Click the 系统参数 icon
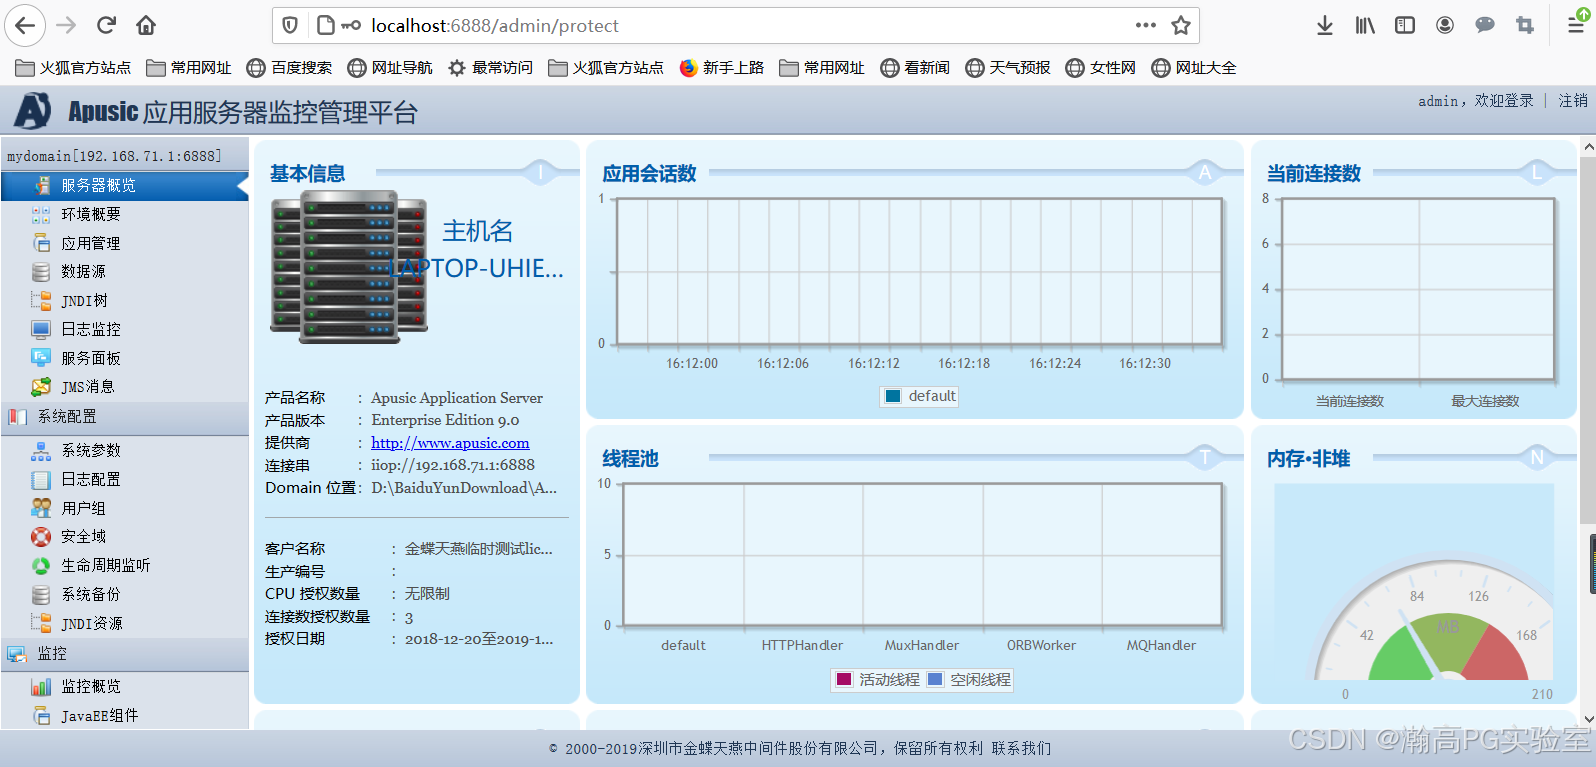Image resolution: width=1596 pixels, height=767 pixels. (41, 451)
